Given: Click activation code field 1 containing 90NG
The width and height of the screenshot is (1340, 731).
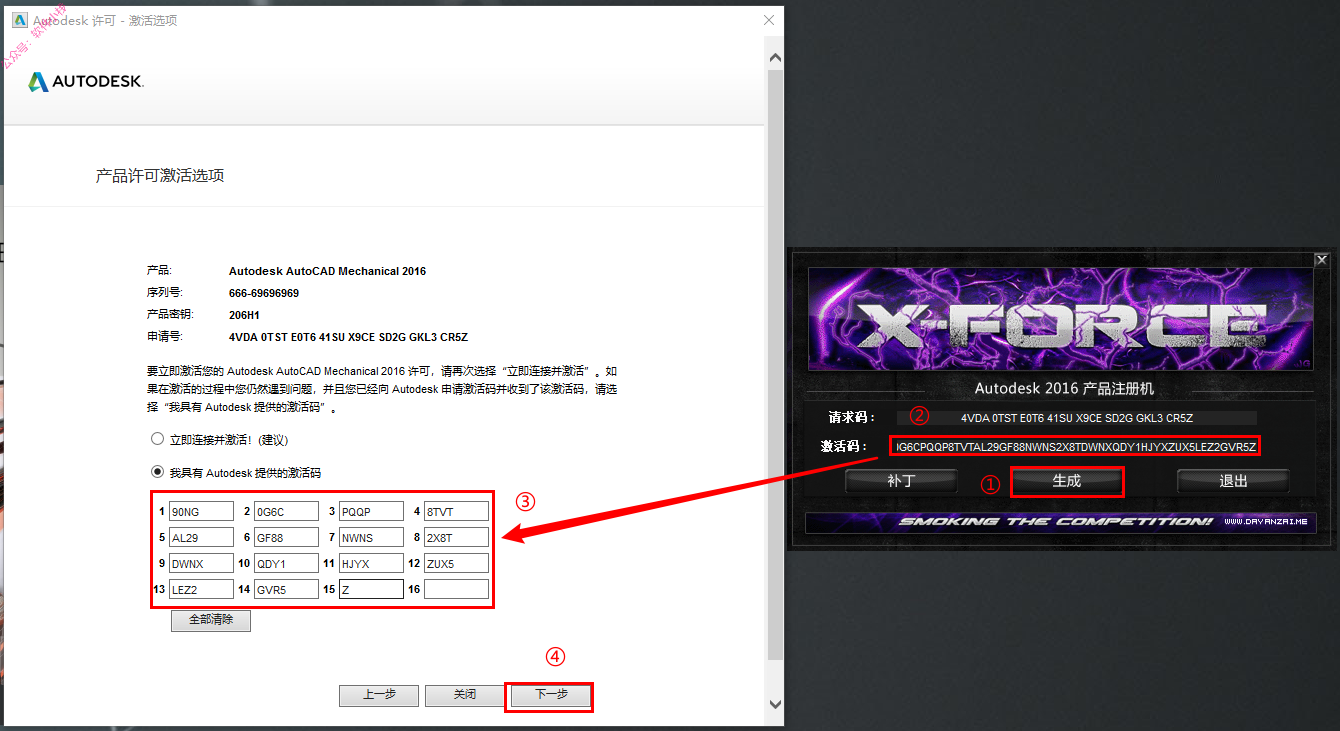Looking at the screenshot, I should tap(201, 511).
